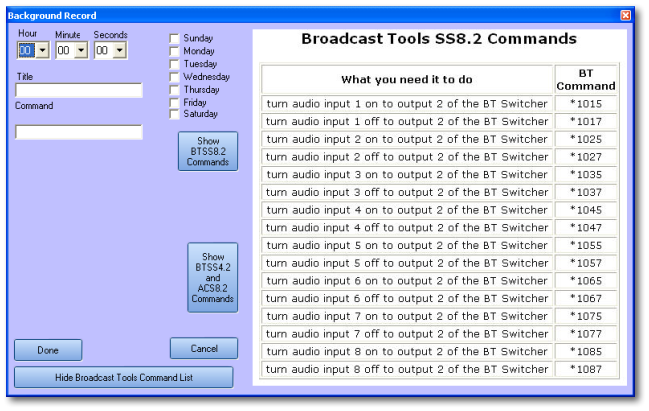Click the *1087 command cell

coord(586,369)
